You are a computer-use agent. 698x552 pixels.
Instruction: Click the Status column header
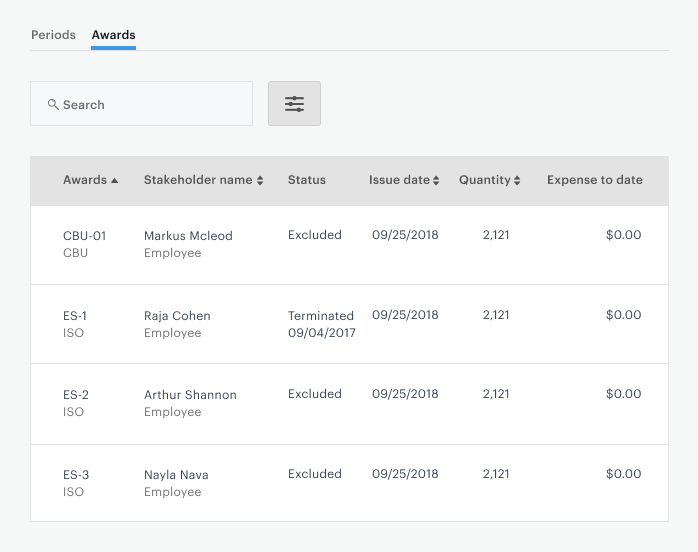click(x=307, y=180)
